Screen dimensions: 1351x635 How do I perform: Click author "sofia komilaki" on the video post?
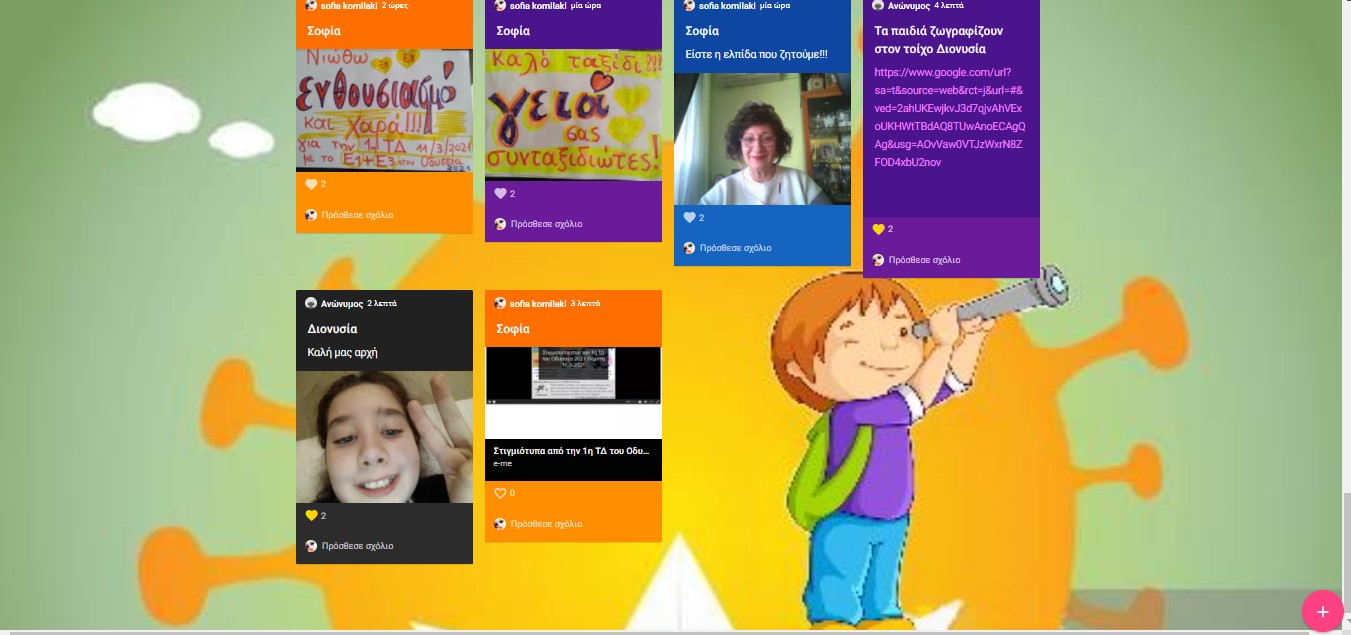538,303
